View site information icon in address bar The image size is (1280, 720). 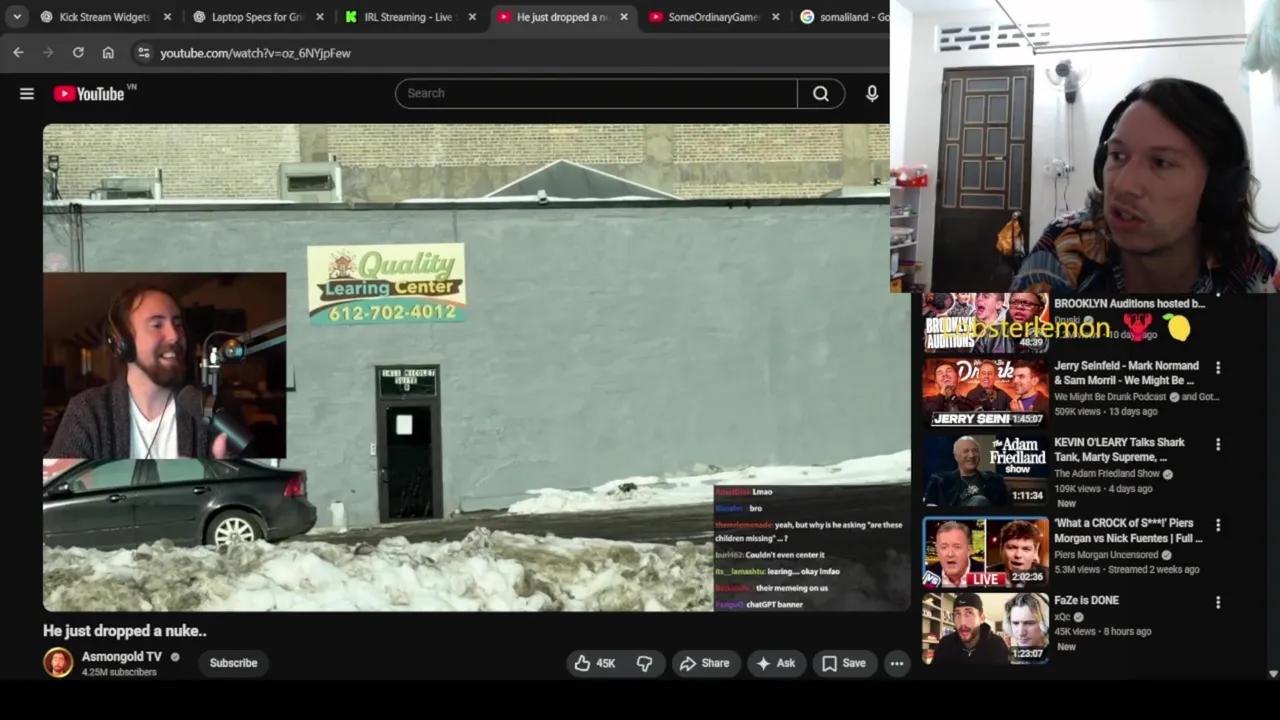tap(143, 53)
